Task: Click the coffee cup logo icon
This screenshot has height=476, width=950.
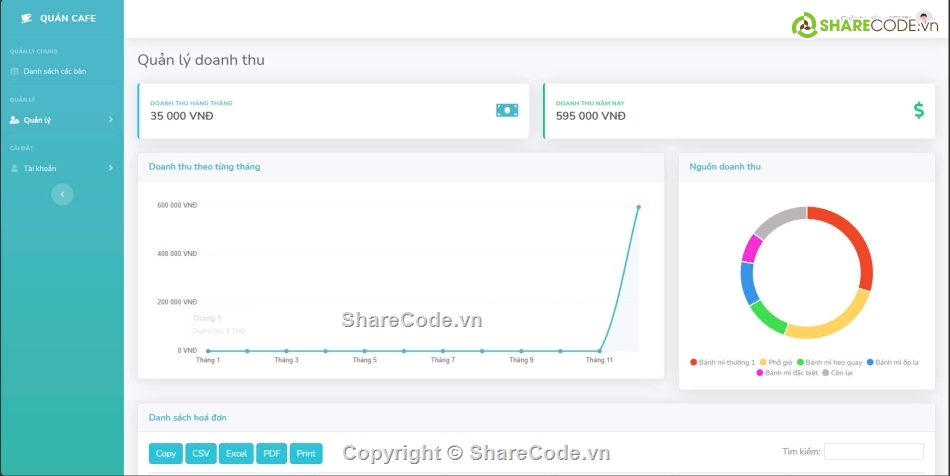Action: click(26, 18)
